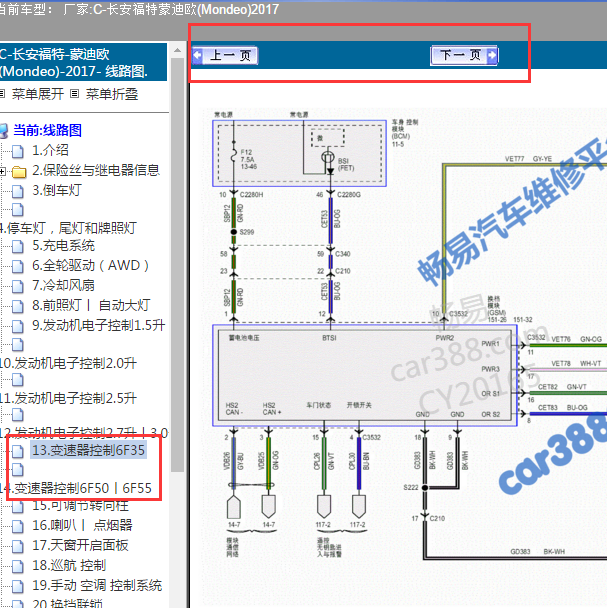Click page icon beside 9.发动机电子控制1.5升
607x608 pixels.
pyautogui.click(x=17, y=326)
